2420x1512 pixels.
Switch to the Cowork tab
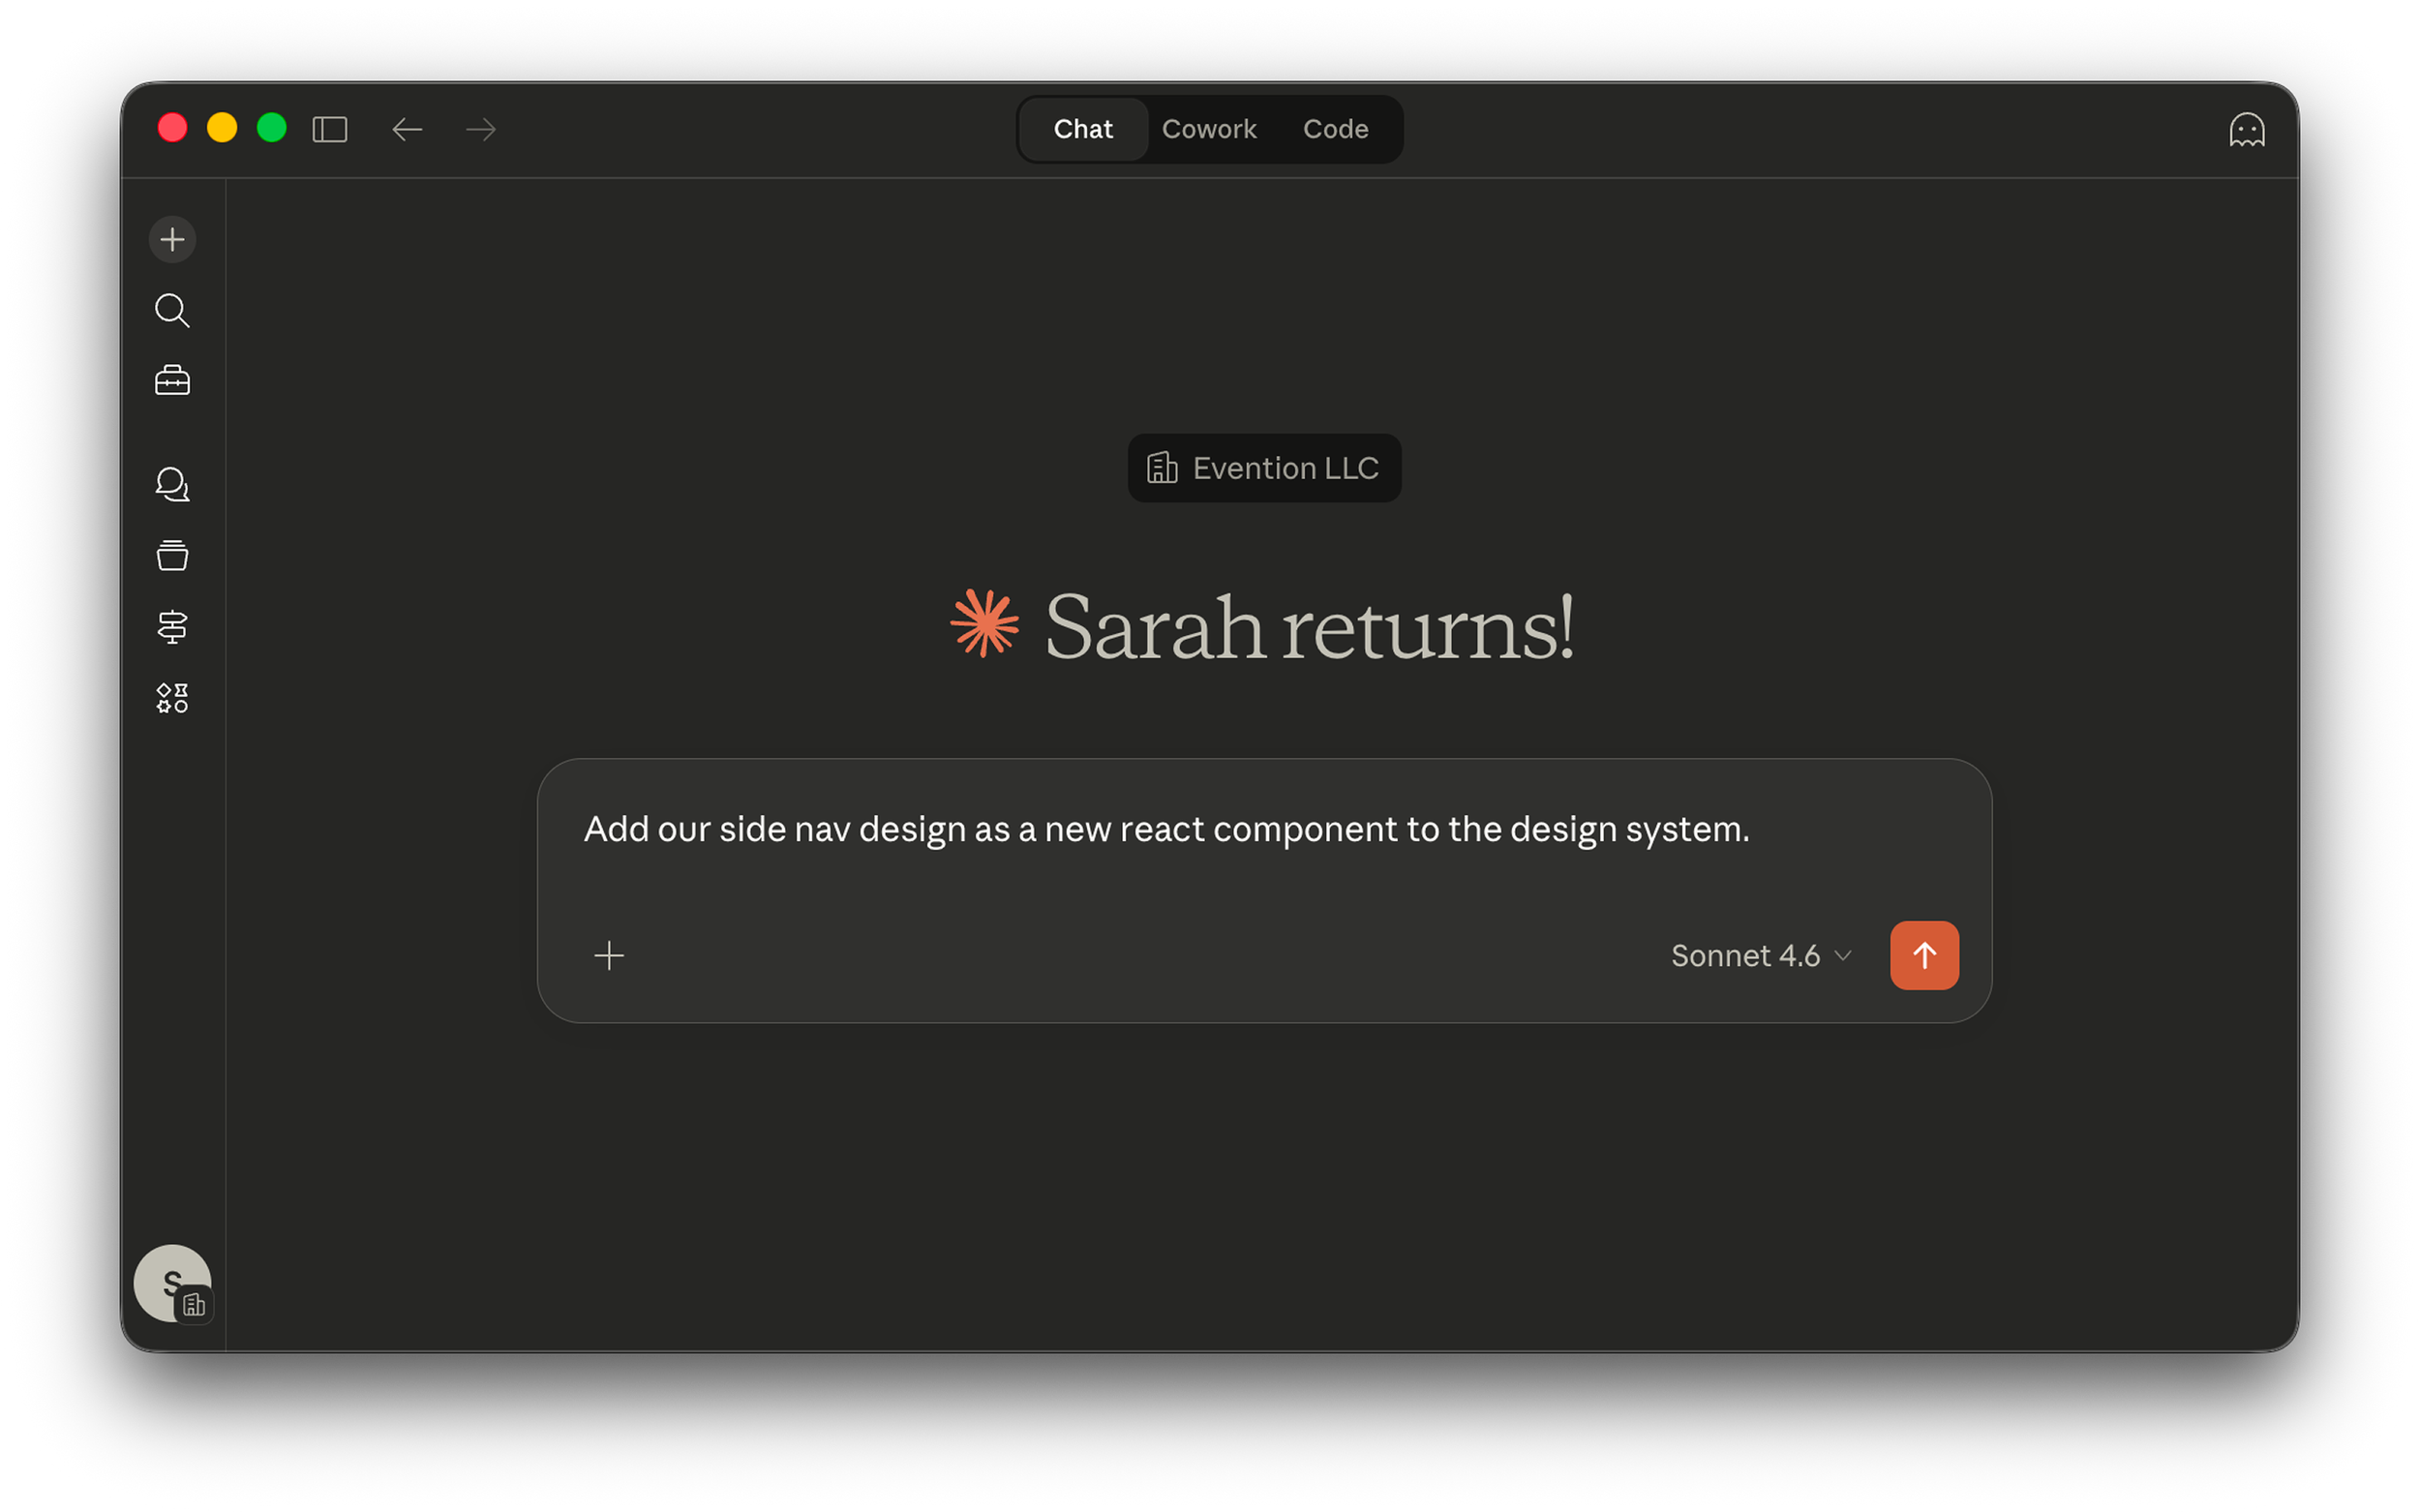pyautogui.click(x=1209, y=128)
